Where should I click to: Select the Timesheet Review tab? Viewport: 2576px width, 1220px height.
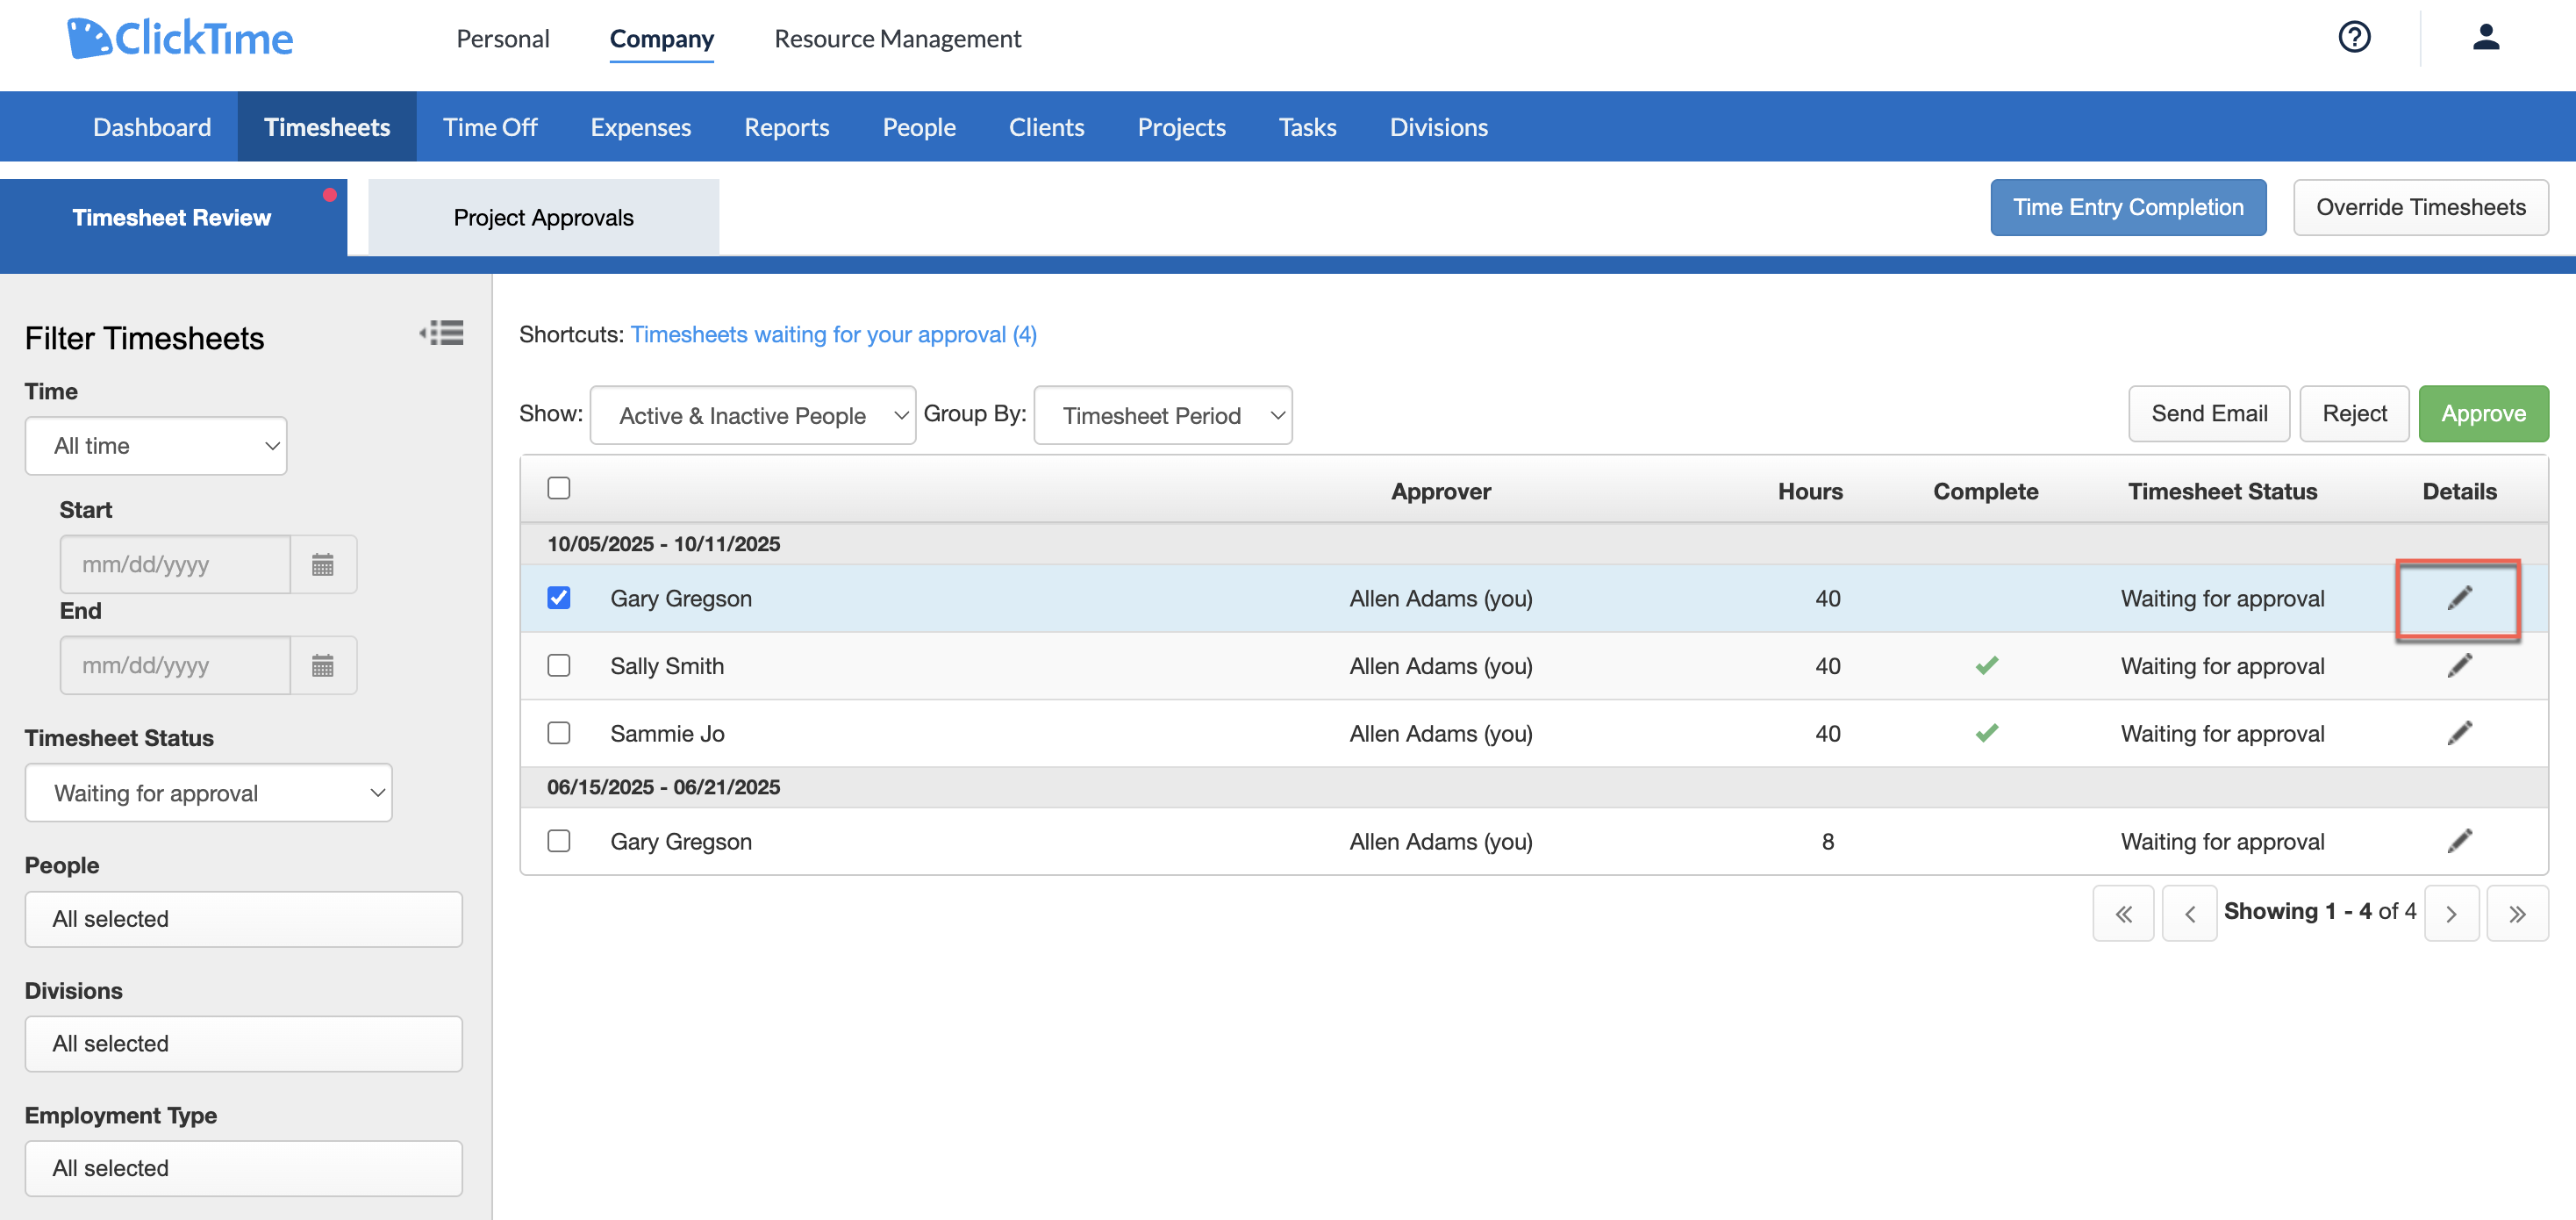172,217
